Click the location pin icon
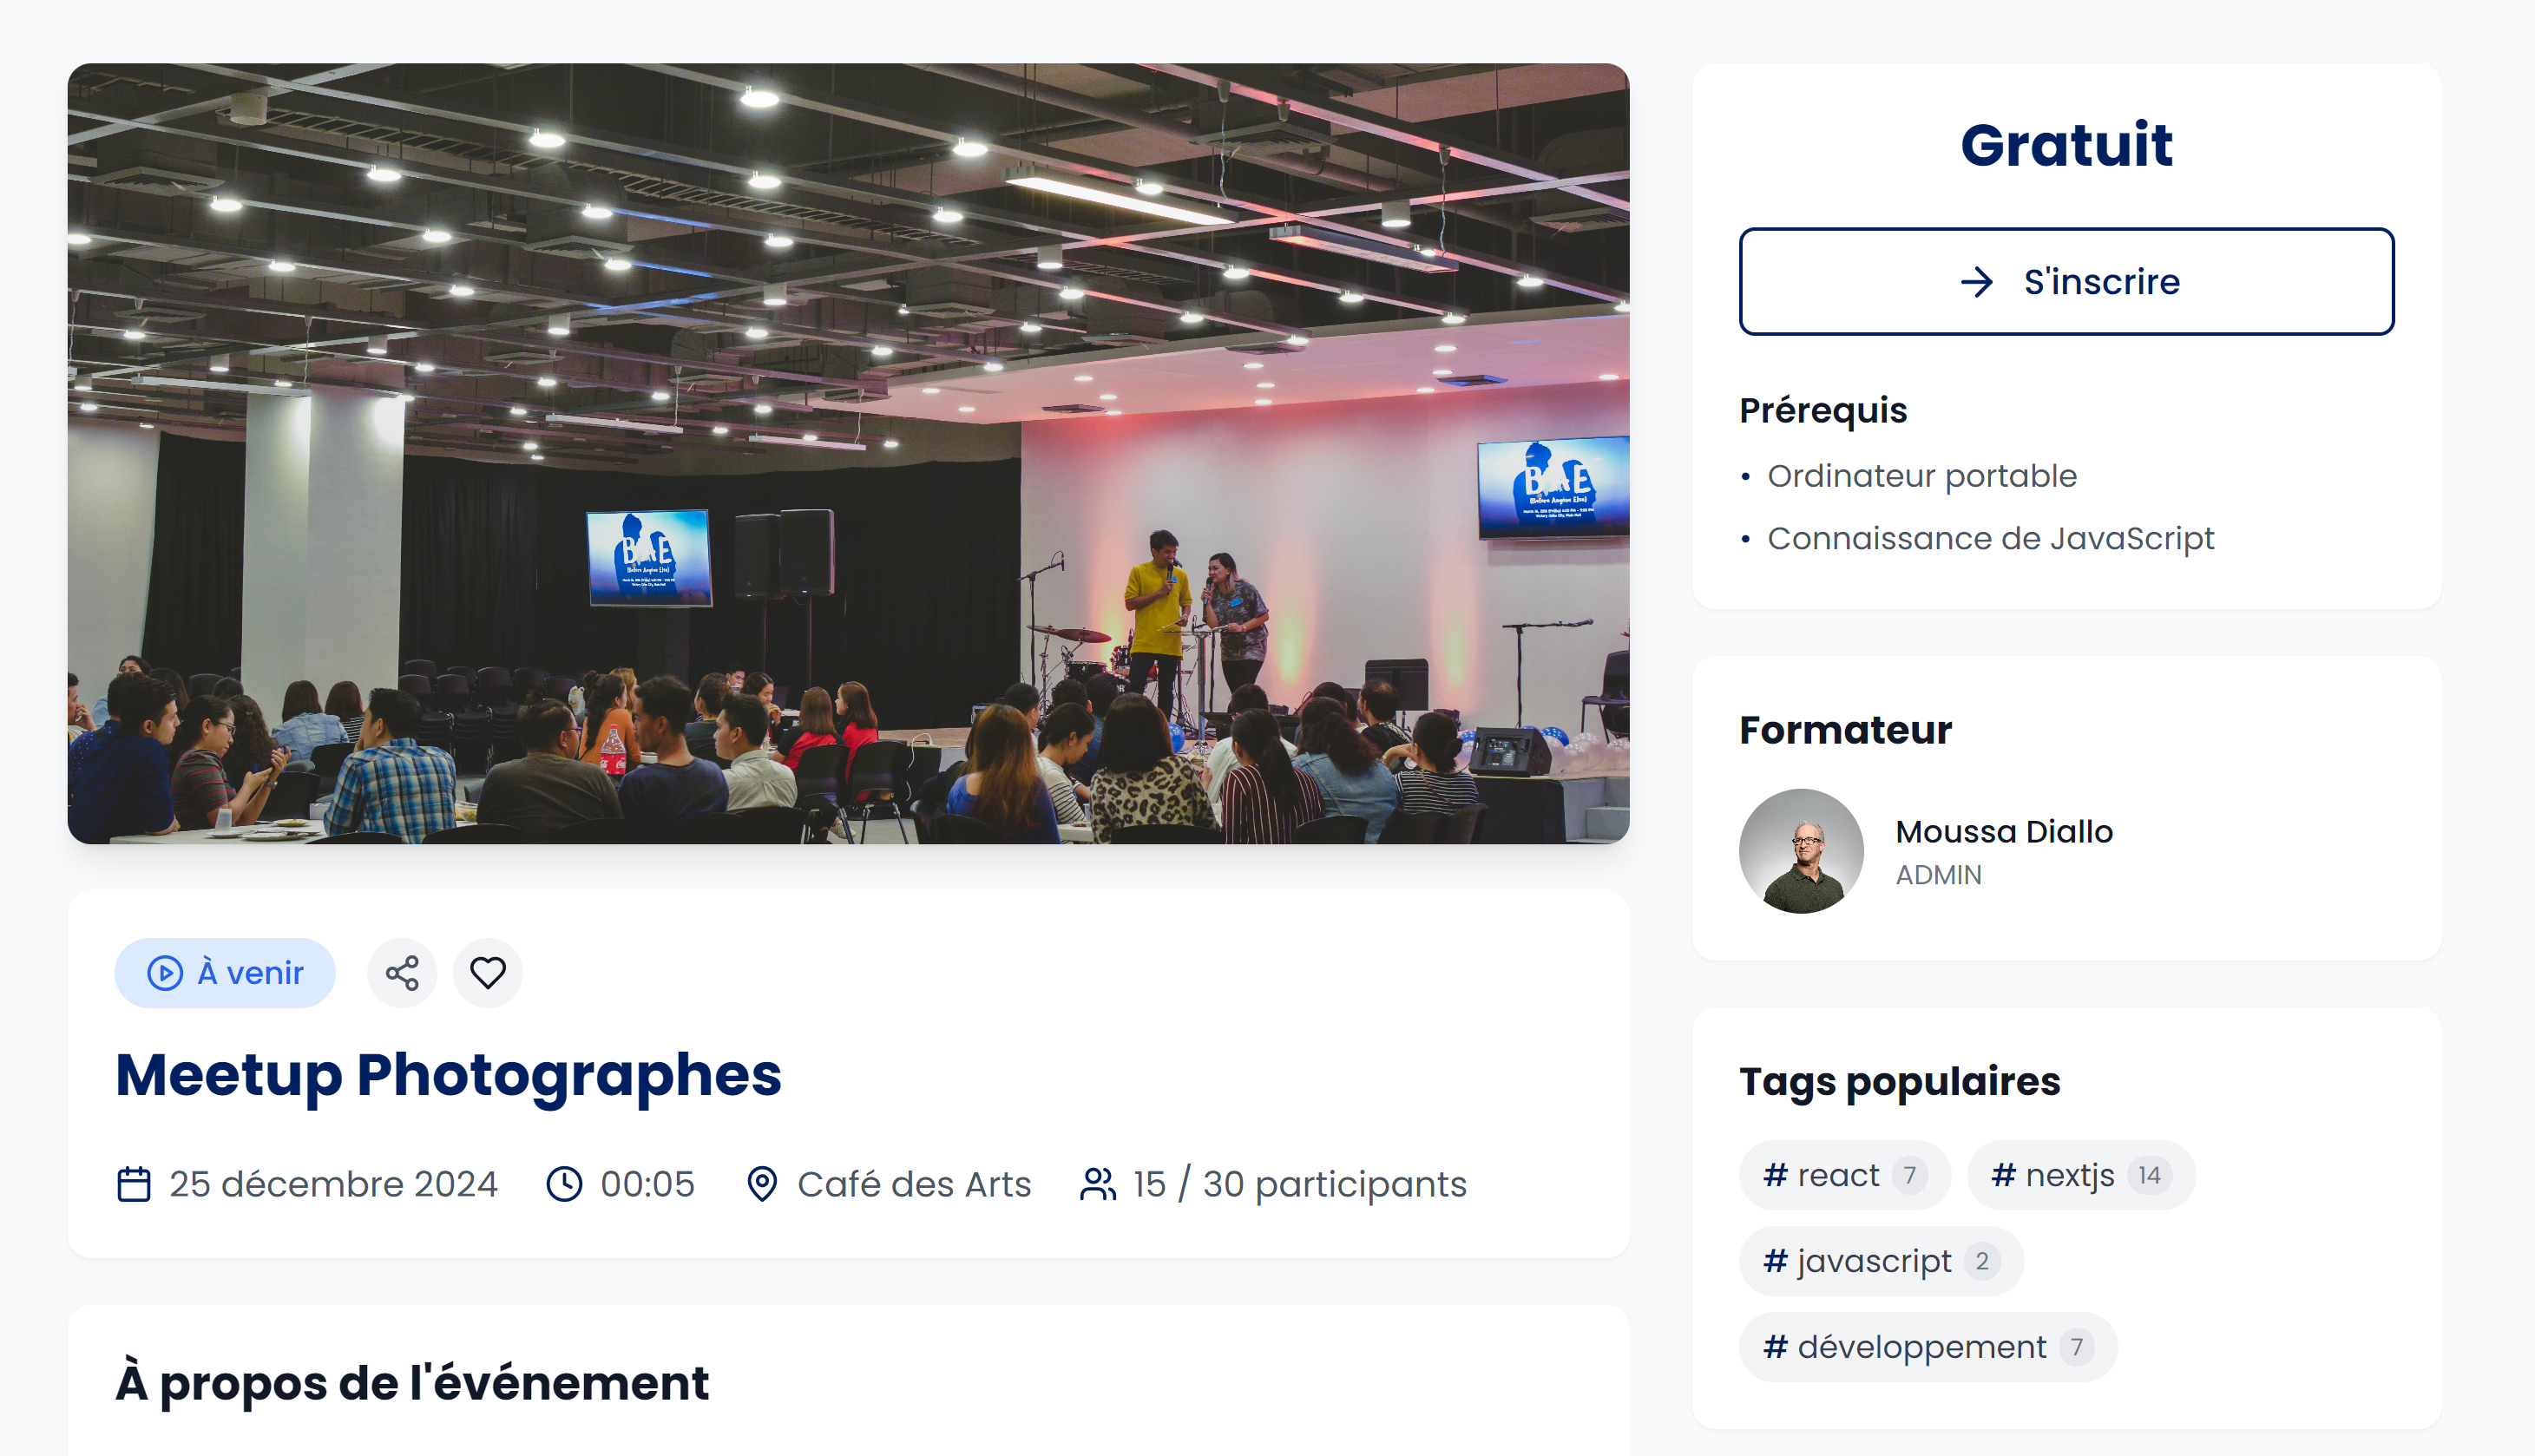2535x1456 pixels. point(762,1184)
